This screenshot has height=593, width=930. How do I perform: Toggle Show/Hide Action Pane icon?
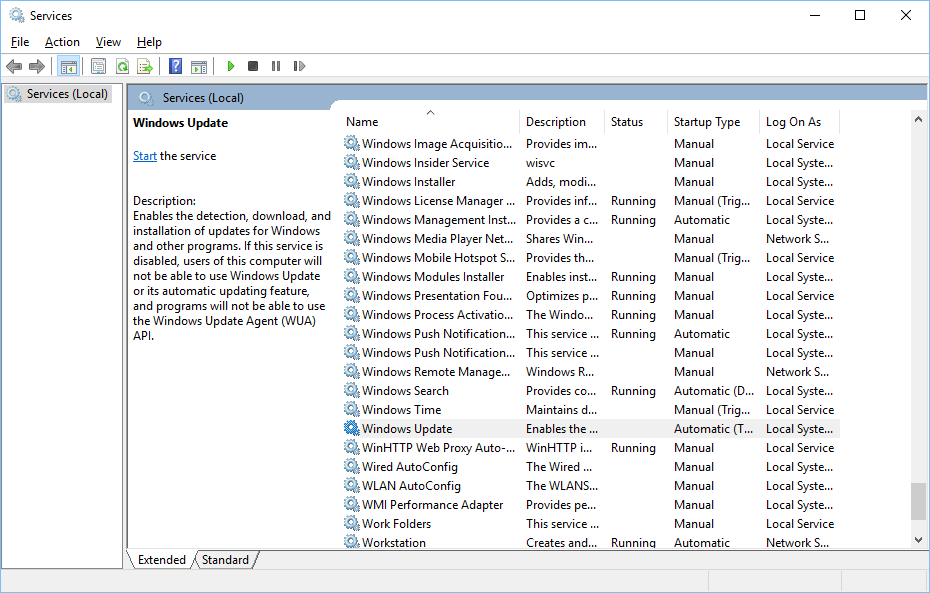pyautogui.click(x=199, y=66)
